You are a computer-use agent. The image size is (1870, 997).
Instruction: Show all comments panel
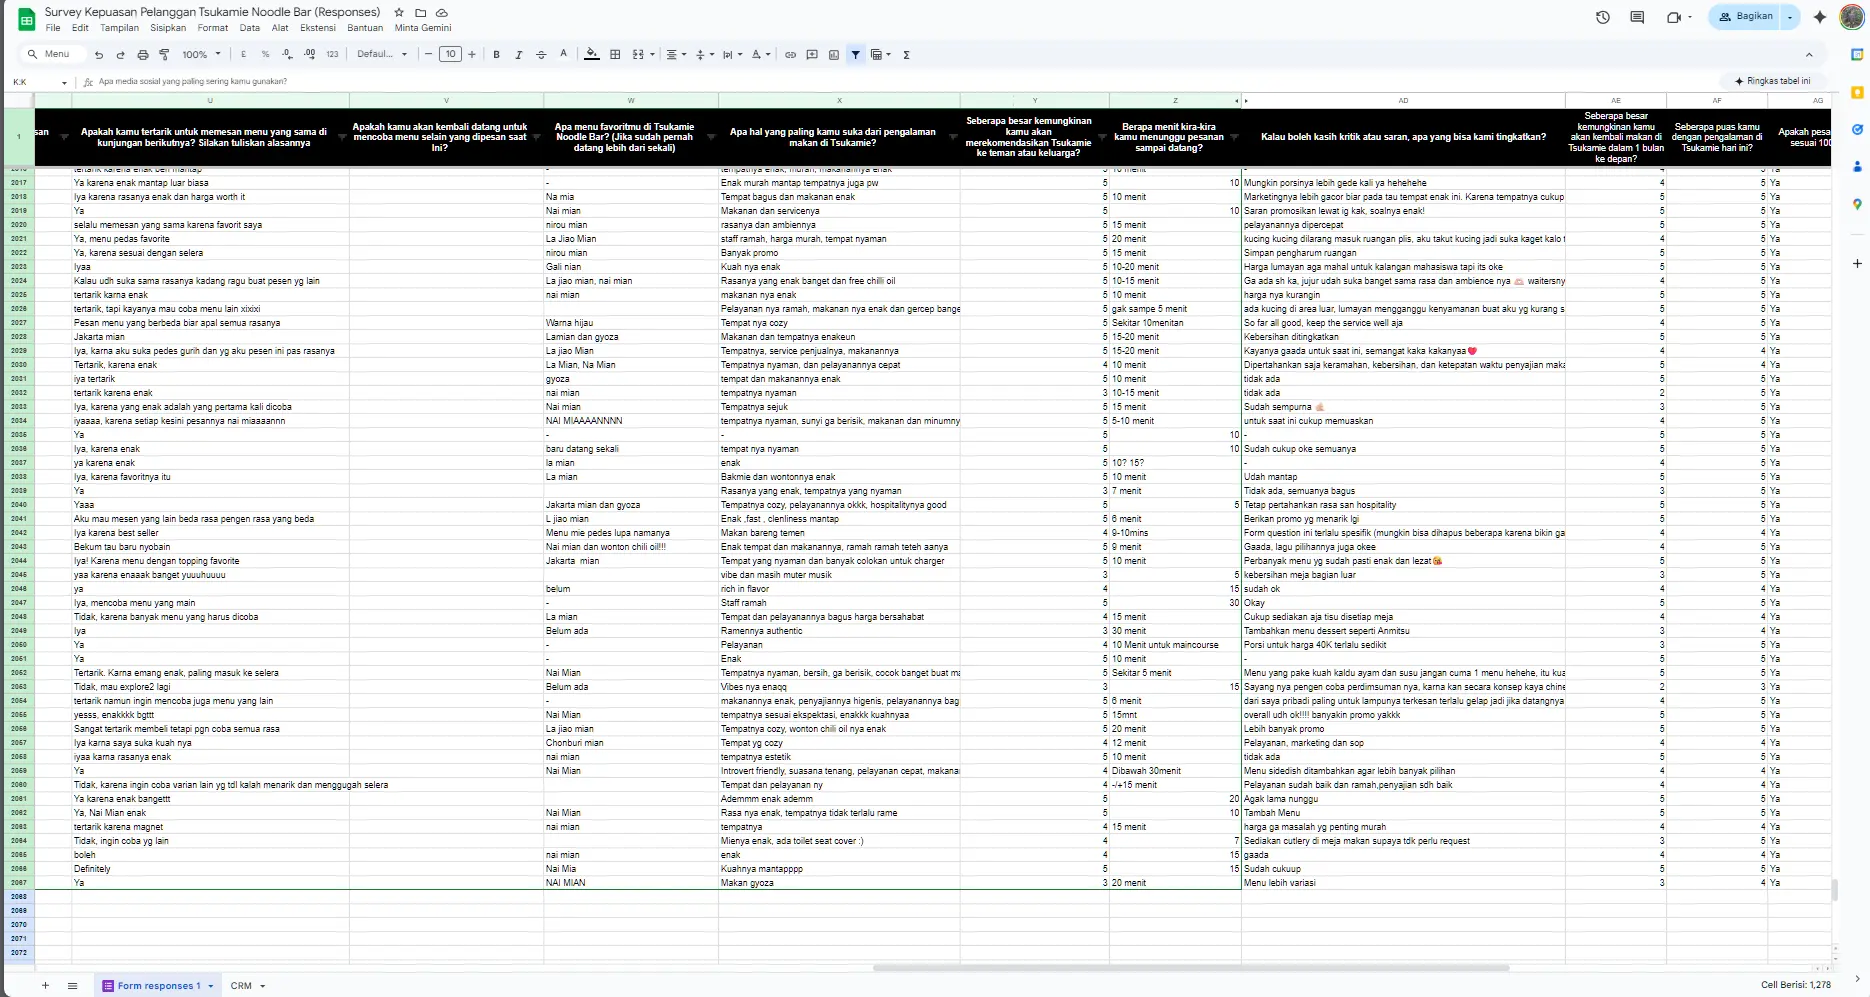1637,17
